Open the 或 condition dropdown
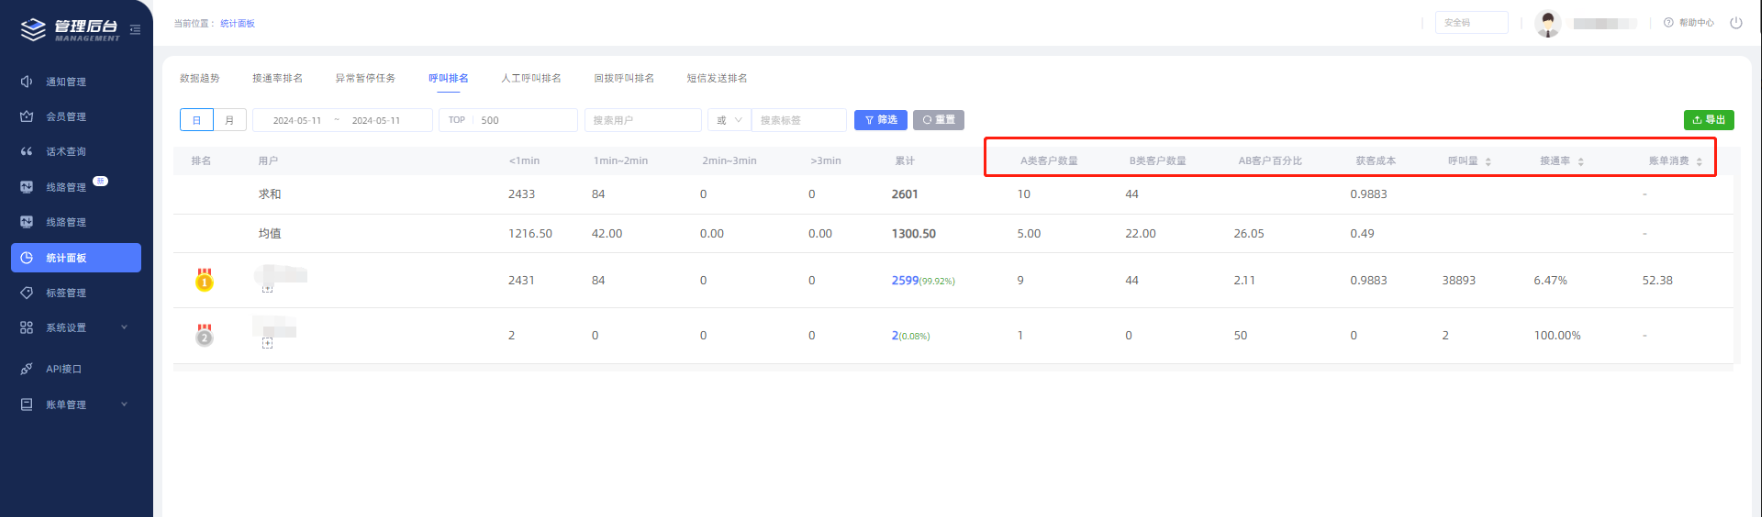This screenshot has width=1762, height=517. click(x=729, y=120)
